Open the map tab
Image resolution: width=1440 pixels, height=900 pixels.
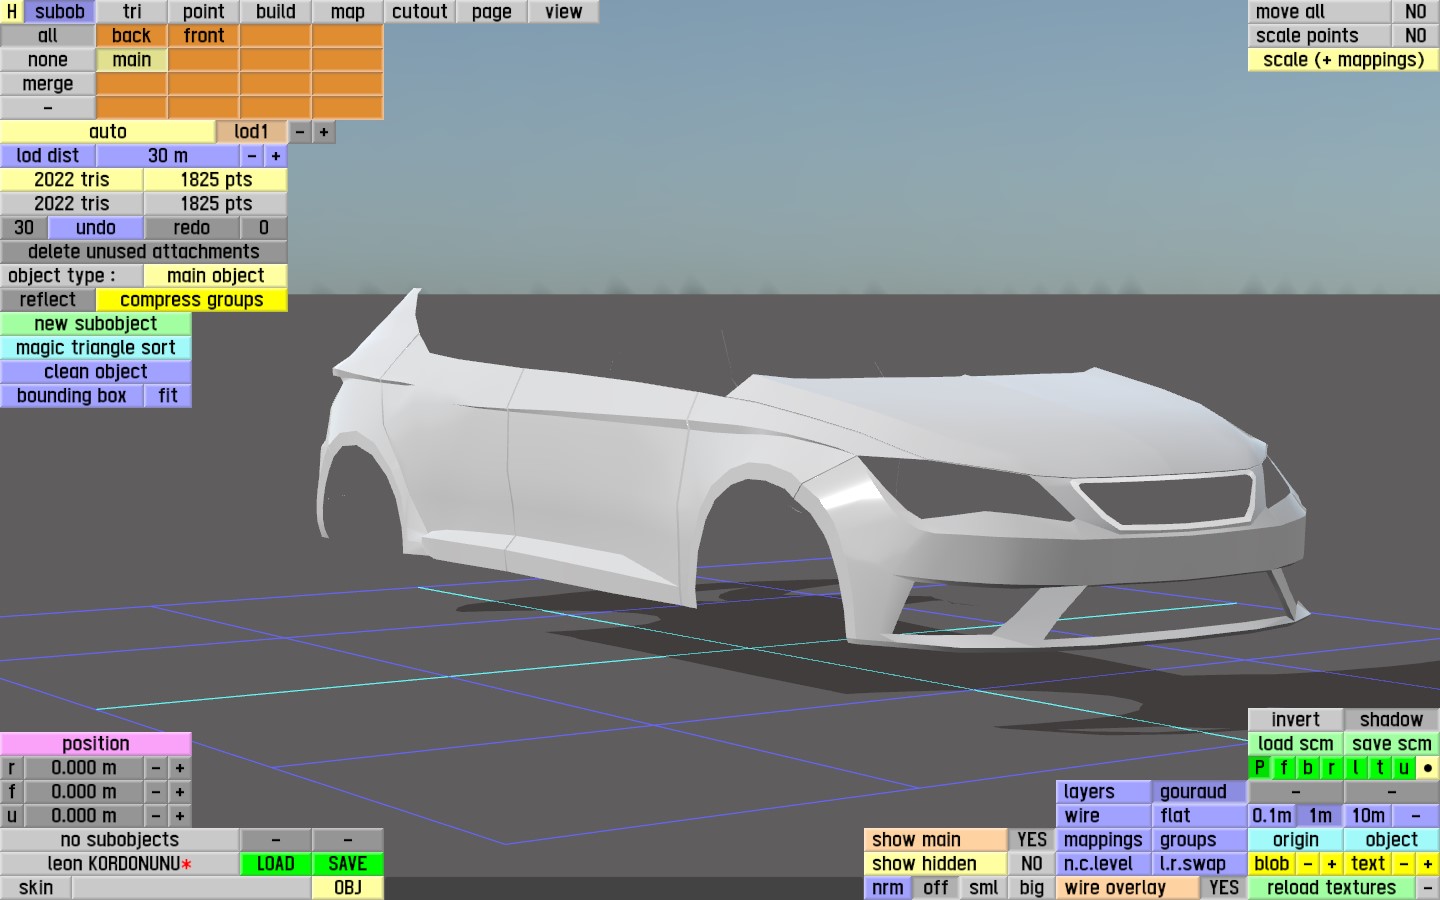pos(348,12)
